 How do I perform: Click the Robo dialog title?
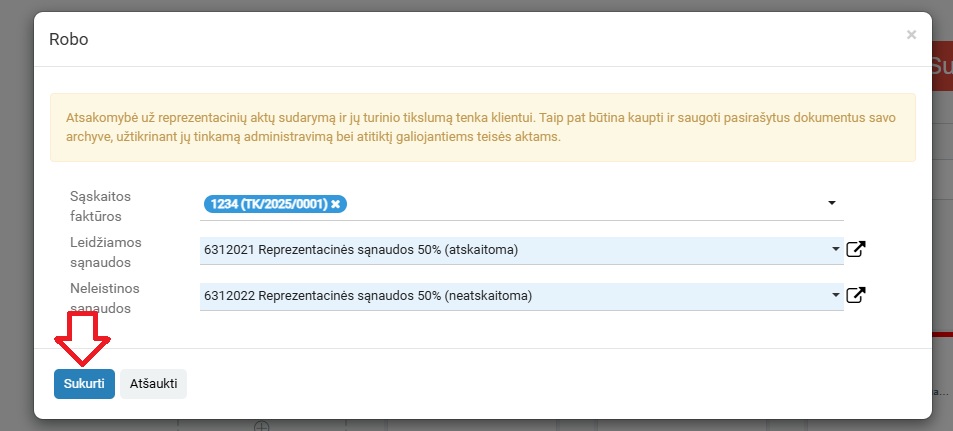pos(69,40)
